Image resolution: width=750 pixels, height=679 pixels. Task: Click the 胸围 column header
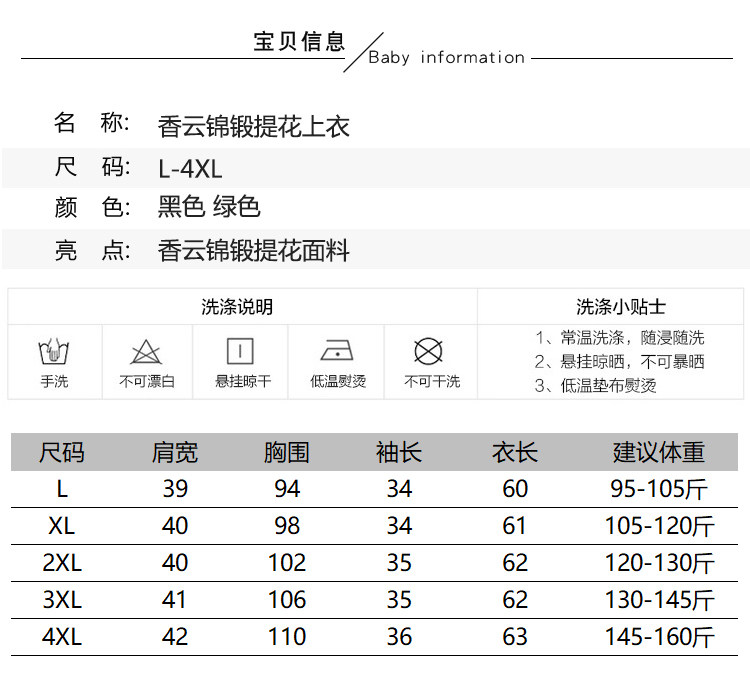pos(286,453)
